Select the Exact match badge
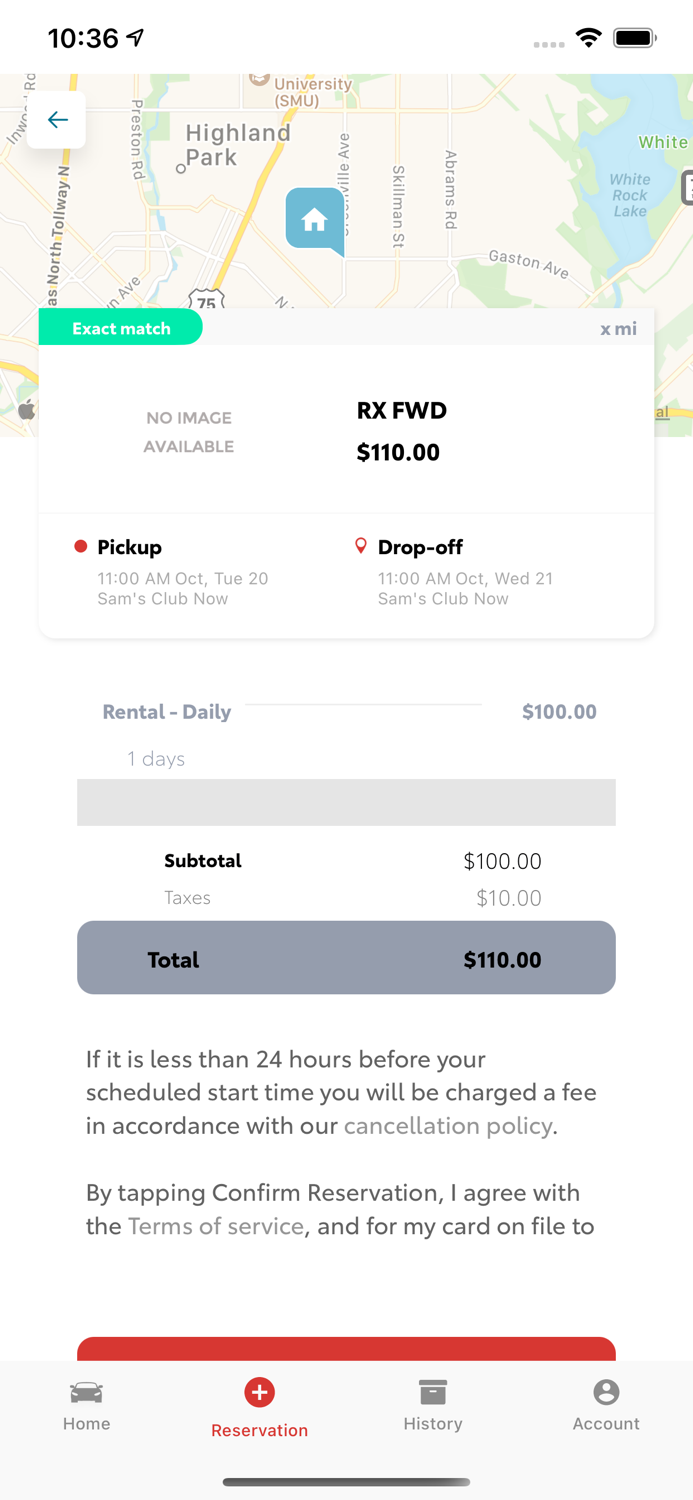This screenshot has height=1500, width=693. click(121, 328)
